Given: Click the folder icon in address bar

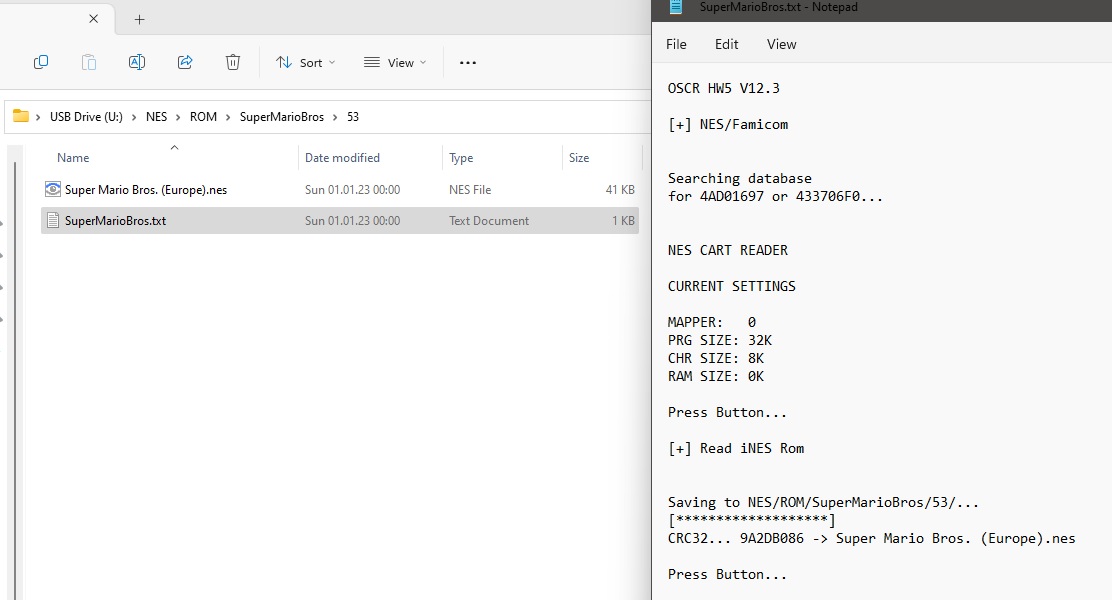Looking at the screenshot, I should coord(21,116).
